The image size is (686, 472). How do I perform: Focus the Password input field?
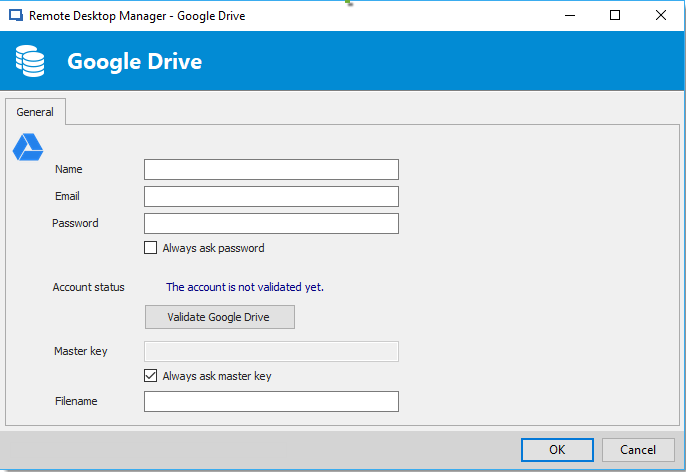tap(271, 224)
